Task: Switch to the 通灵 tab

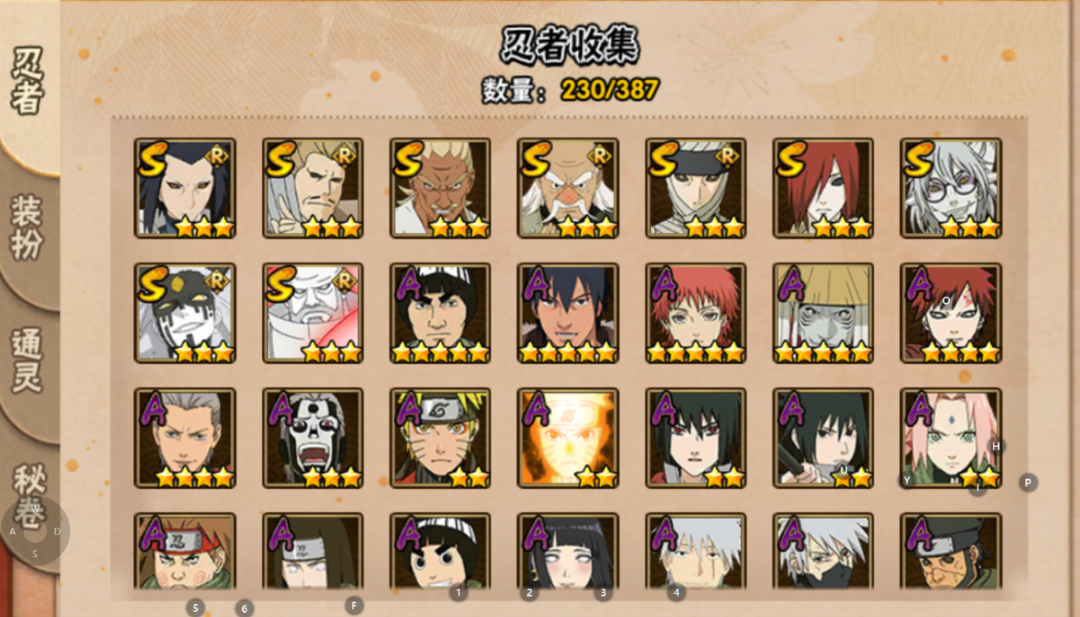Action: [28, 360]
